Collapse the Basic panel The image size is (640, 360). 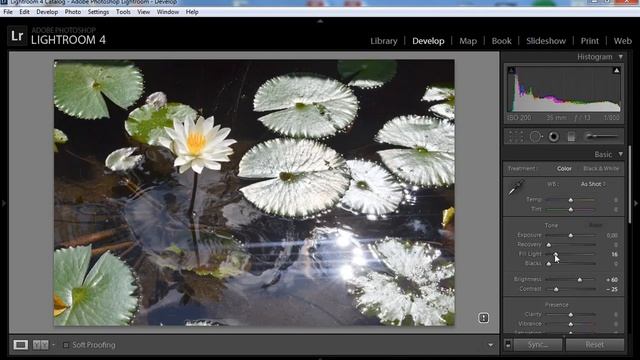pyautogui.click(x=620, y=154)
